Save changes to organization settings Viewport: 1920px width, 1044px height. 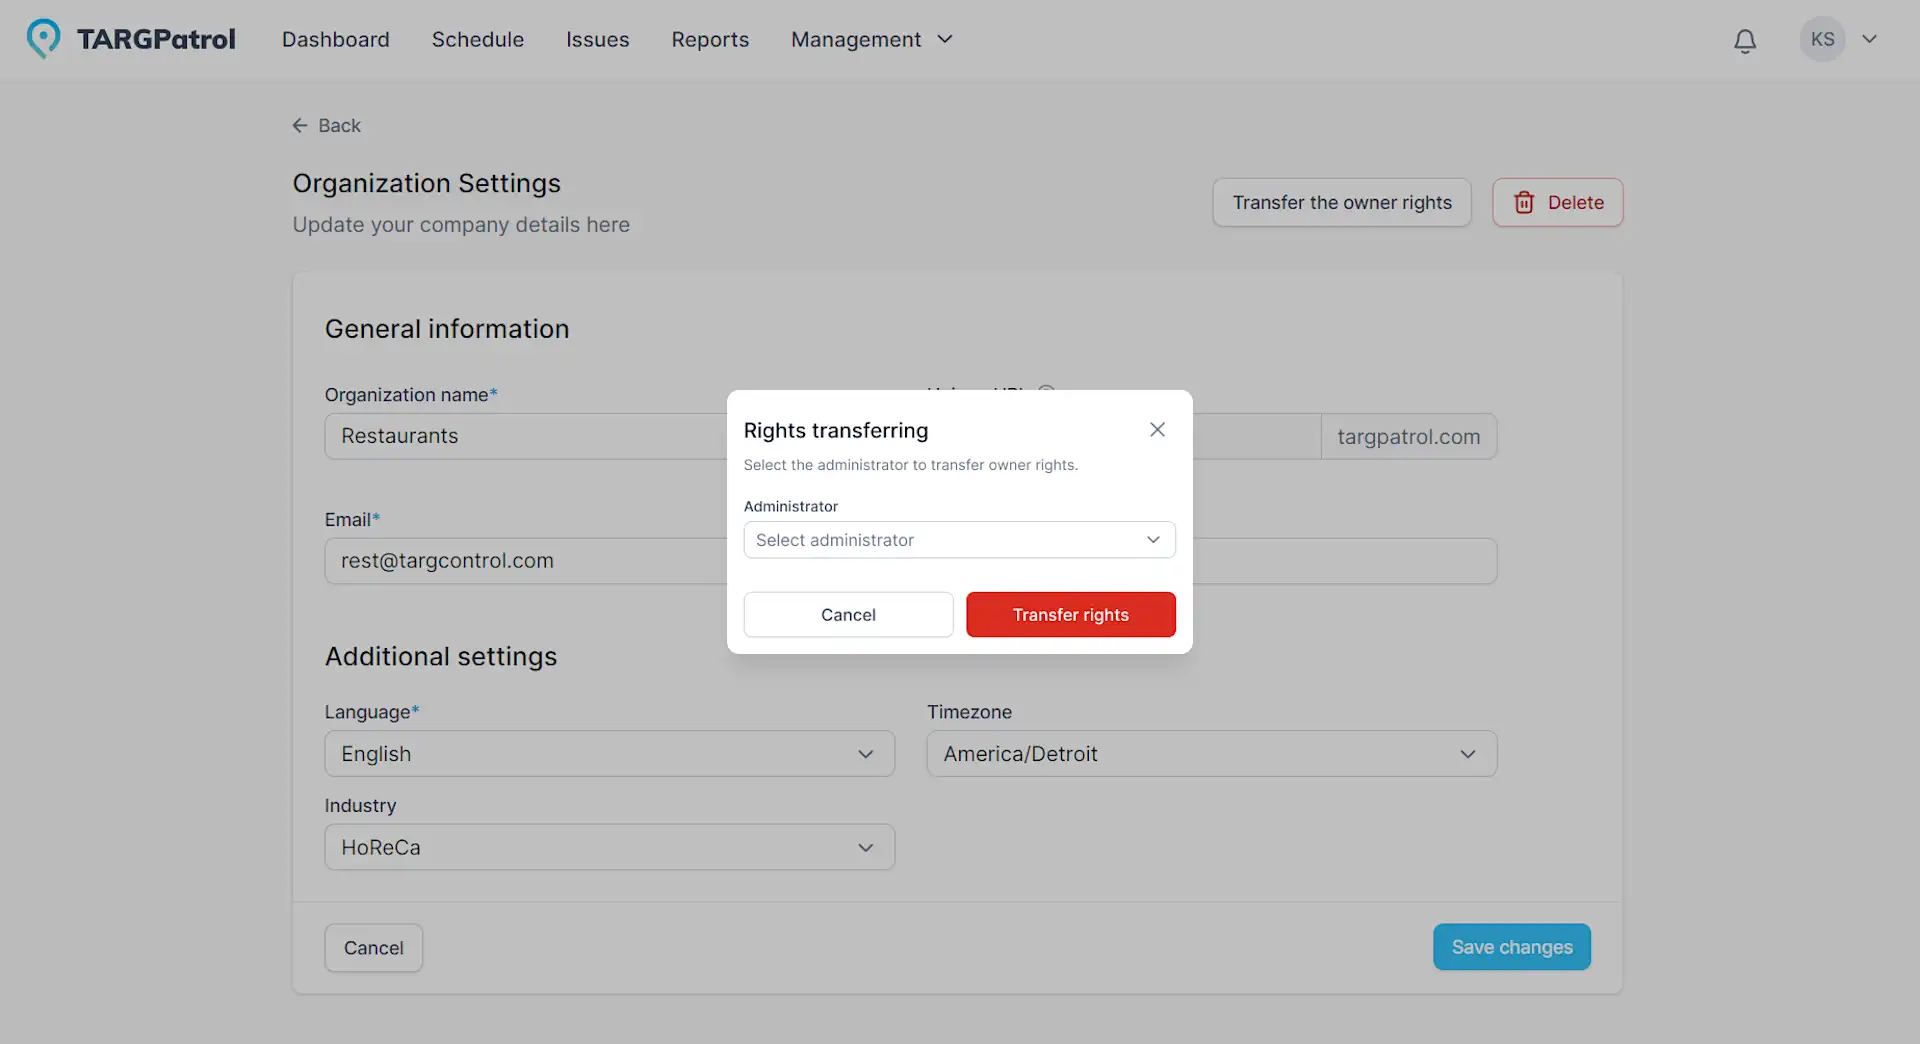pyautogui.click(x=1511, y=947)
